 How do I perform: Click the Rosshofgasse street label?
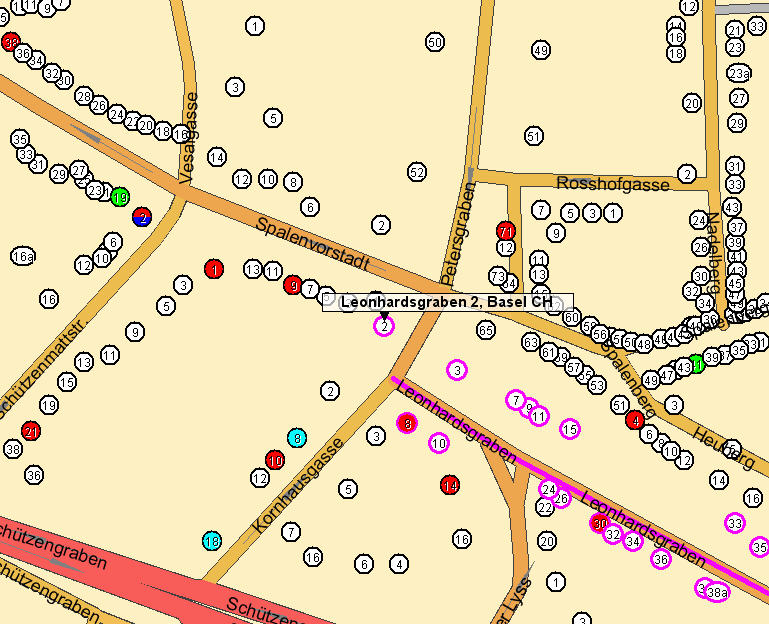(x=613, y=184)
